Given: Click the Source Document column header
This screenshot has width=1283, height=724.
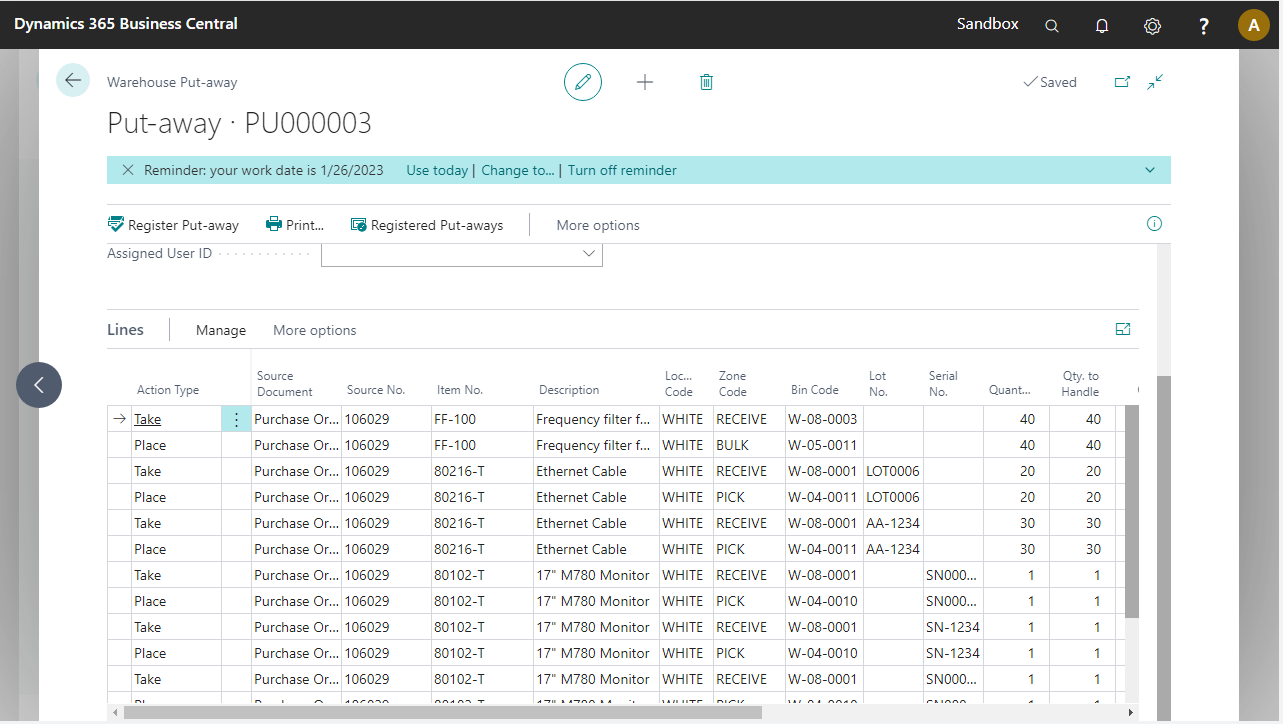Looking at the screenshot, I should 285,384.
